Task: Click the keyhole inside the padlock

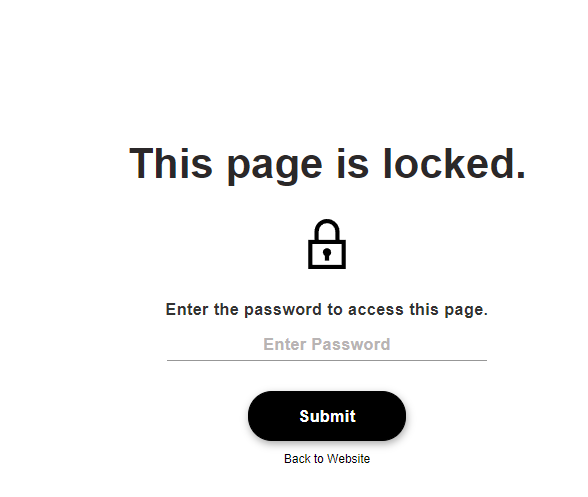Action: [x=327, y=254]
